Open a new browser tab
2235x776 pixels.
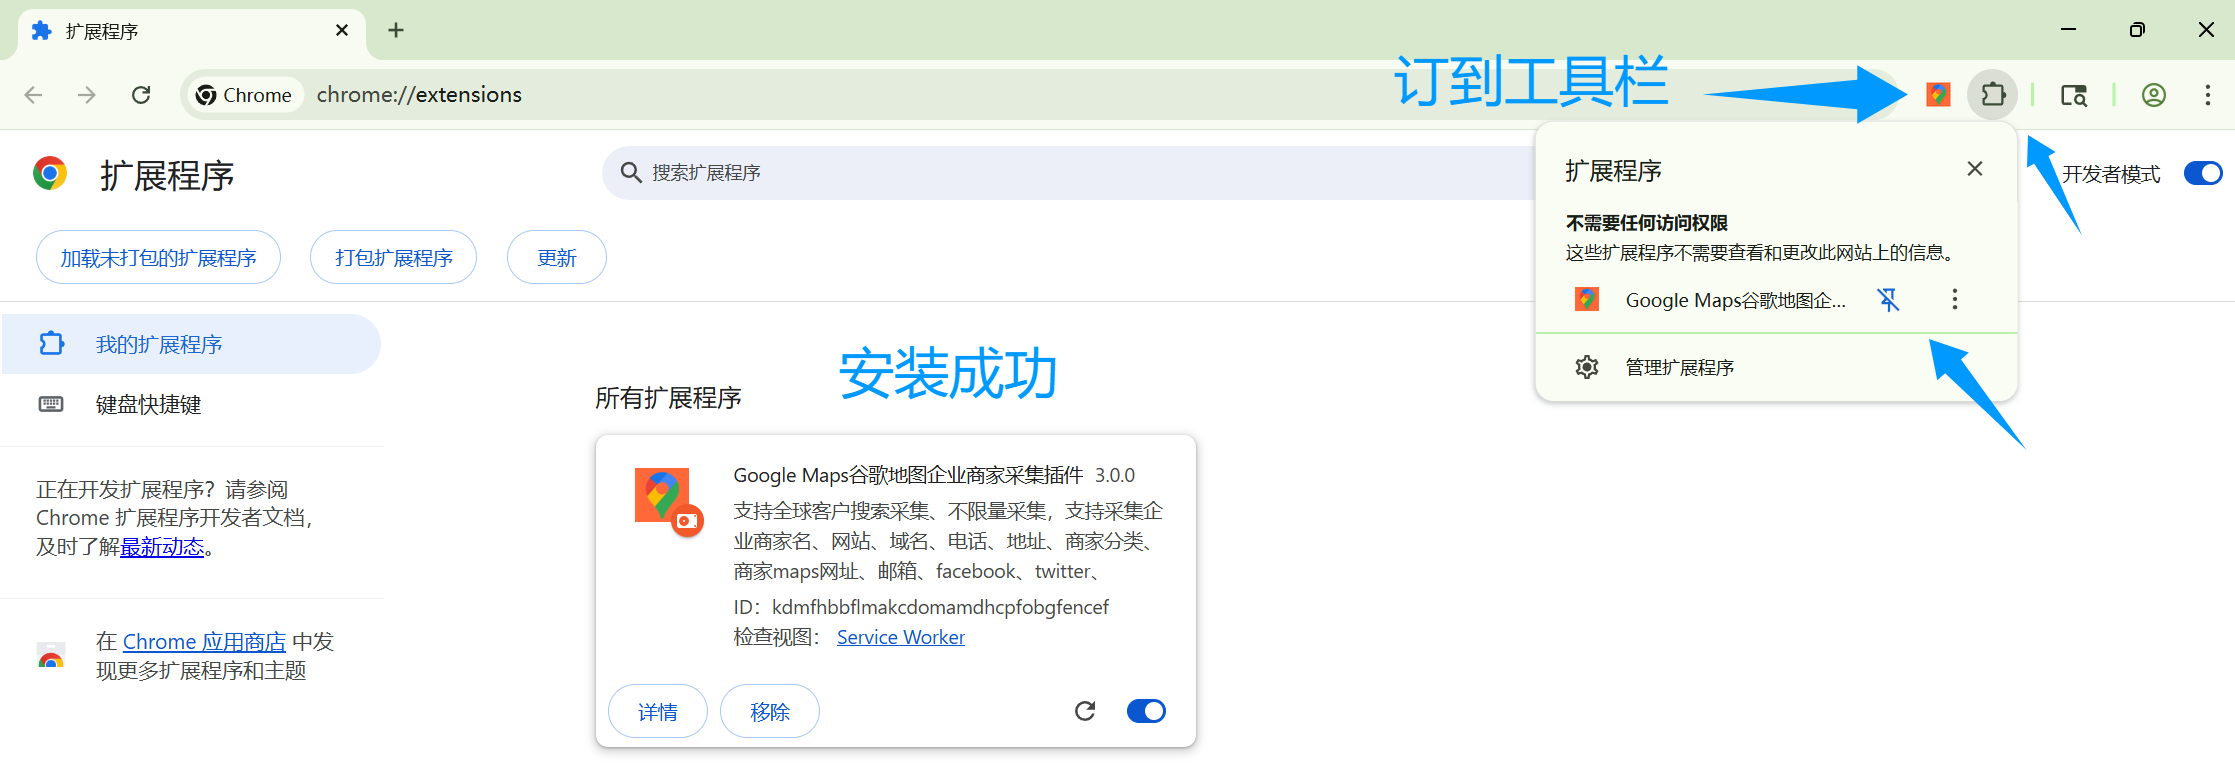click(x=396, y=30)
